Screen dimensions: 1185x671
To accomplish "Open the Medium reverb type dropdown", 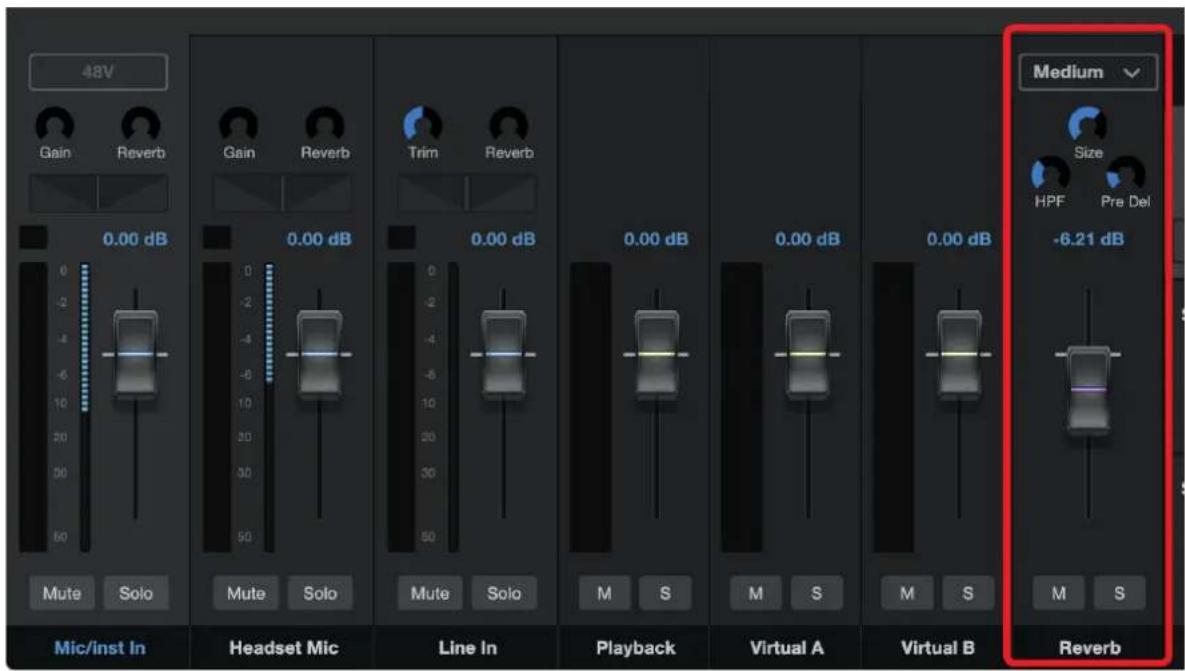I will point(1088,73).
